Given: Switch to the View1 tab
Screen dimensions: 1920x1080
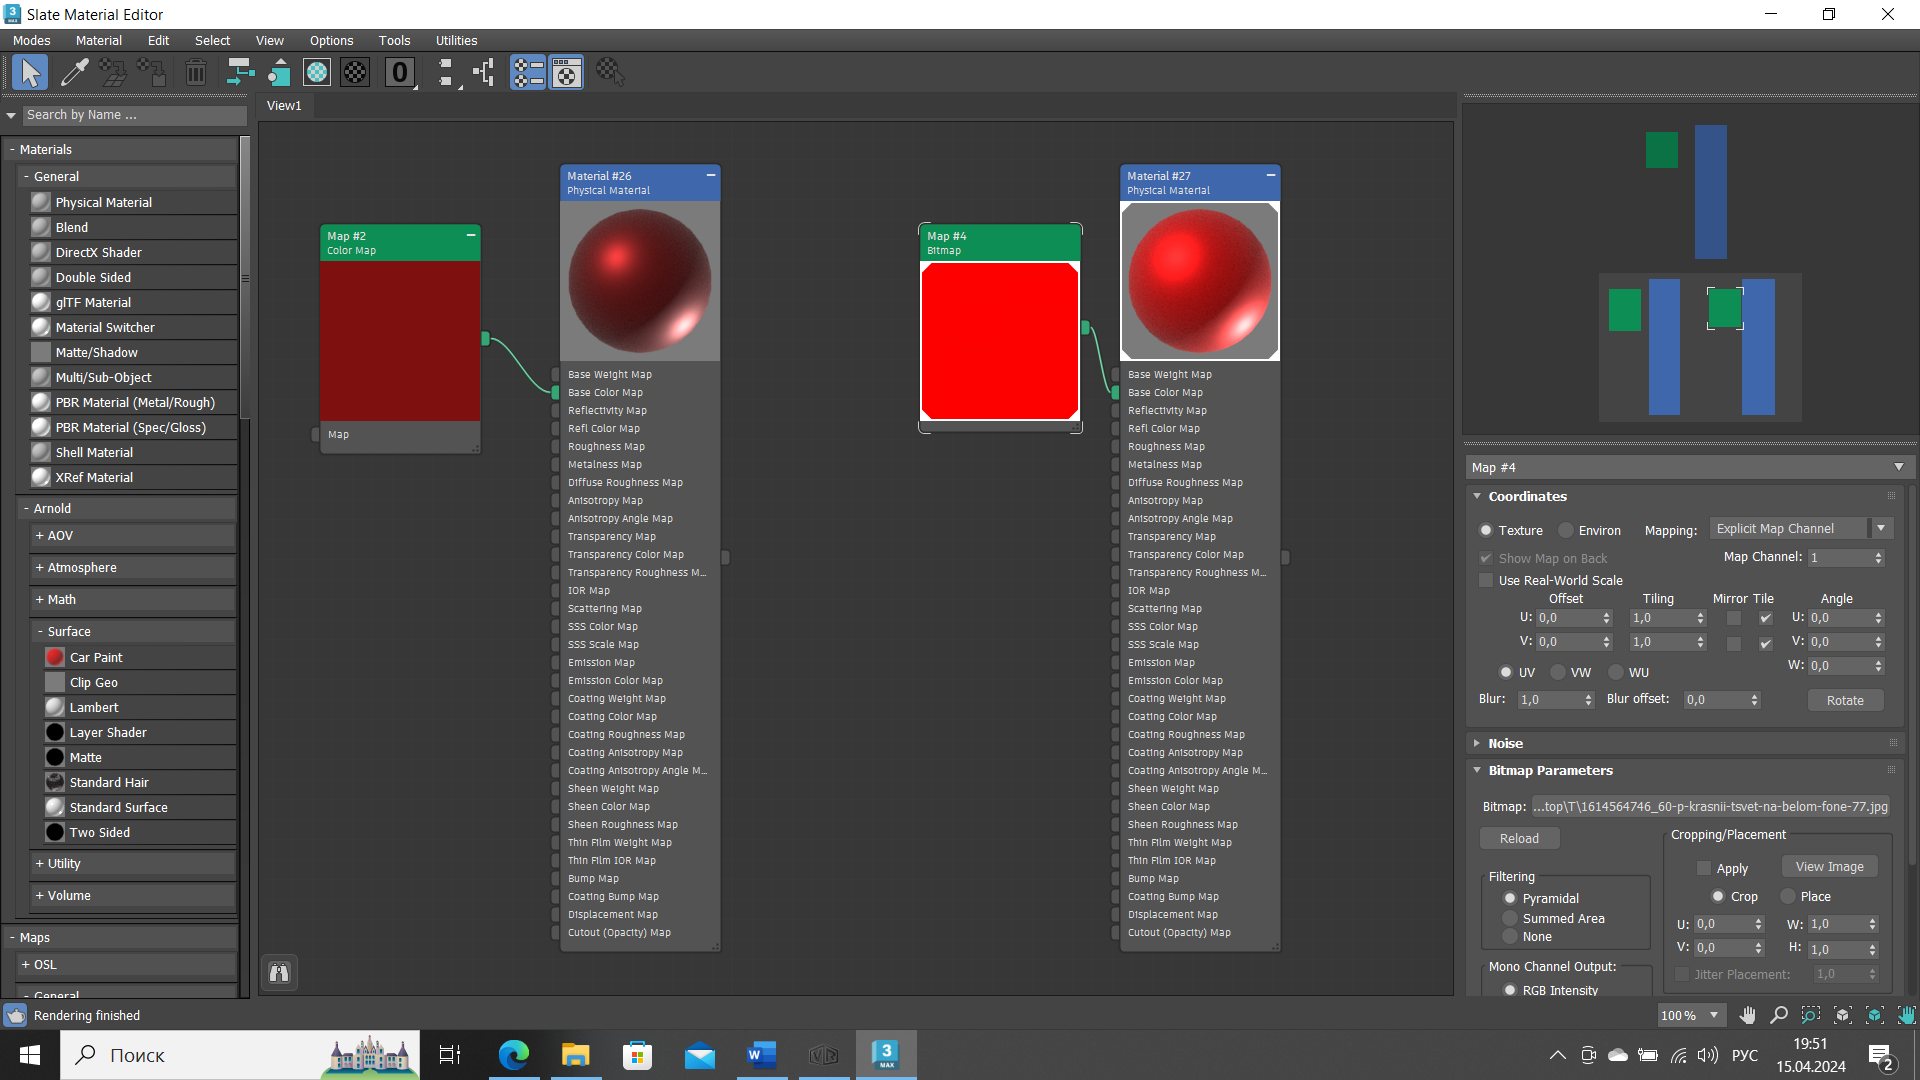Looking at the screenshot, I should pyautogui.click(x=284, y=105).
